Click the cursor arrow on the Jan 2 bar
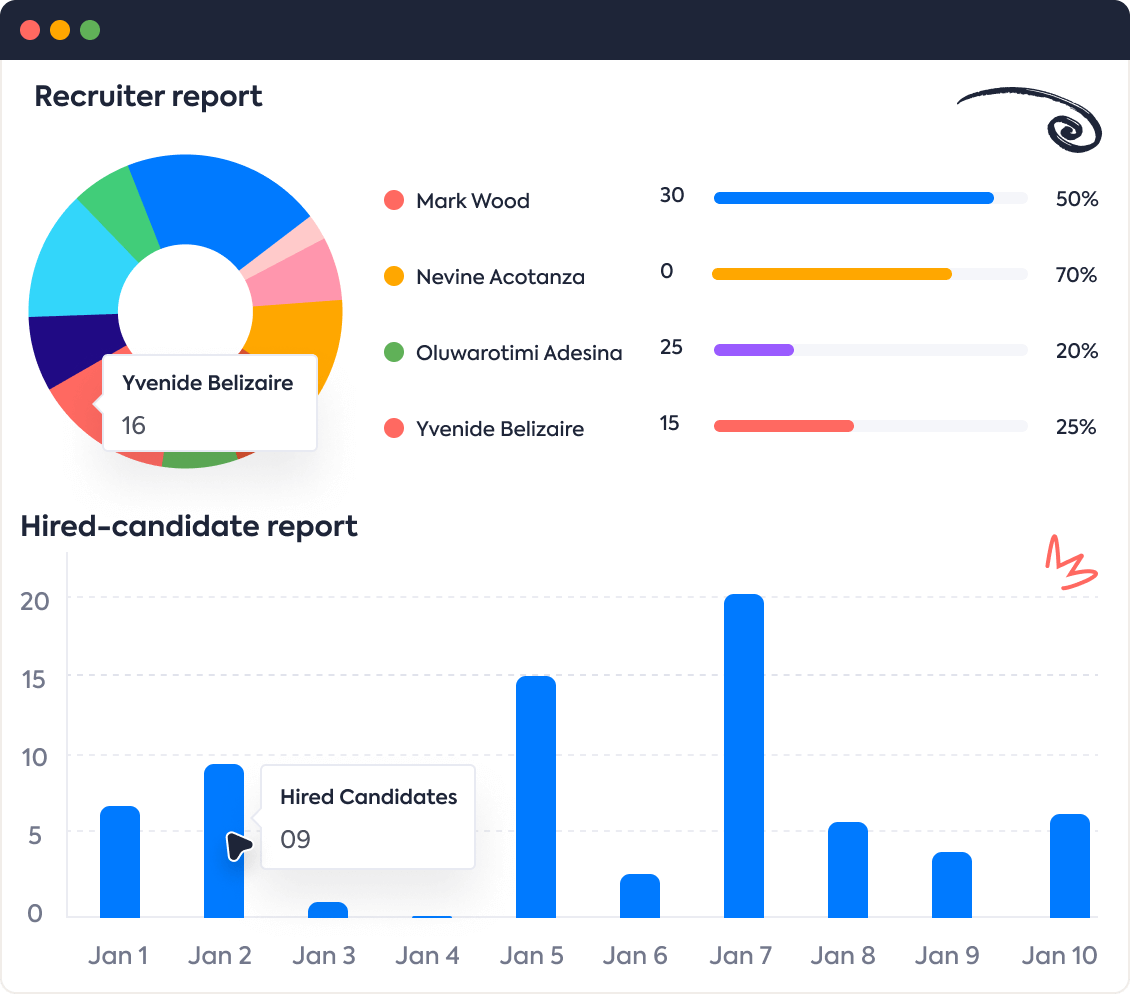Viewport: 1130px width, 994px height. (x=240, y=845)
